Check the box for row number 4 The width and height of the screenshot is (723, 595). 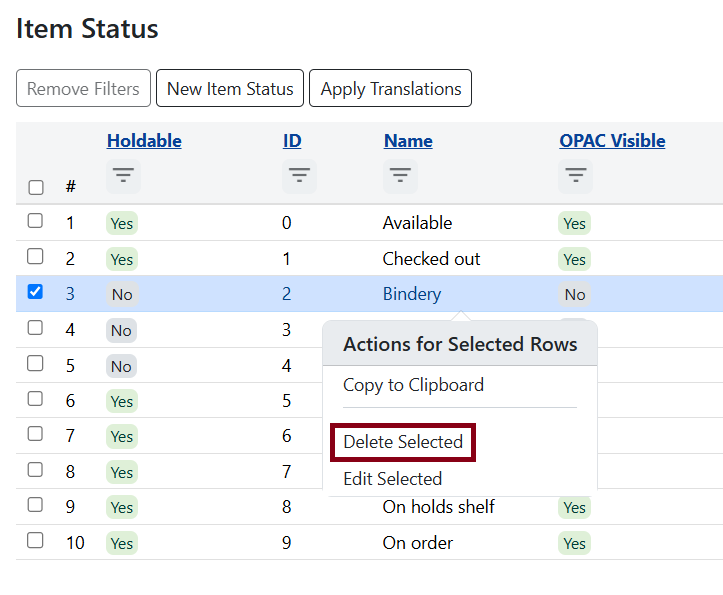point(35,327)
